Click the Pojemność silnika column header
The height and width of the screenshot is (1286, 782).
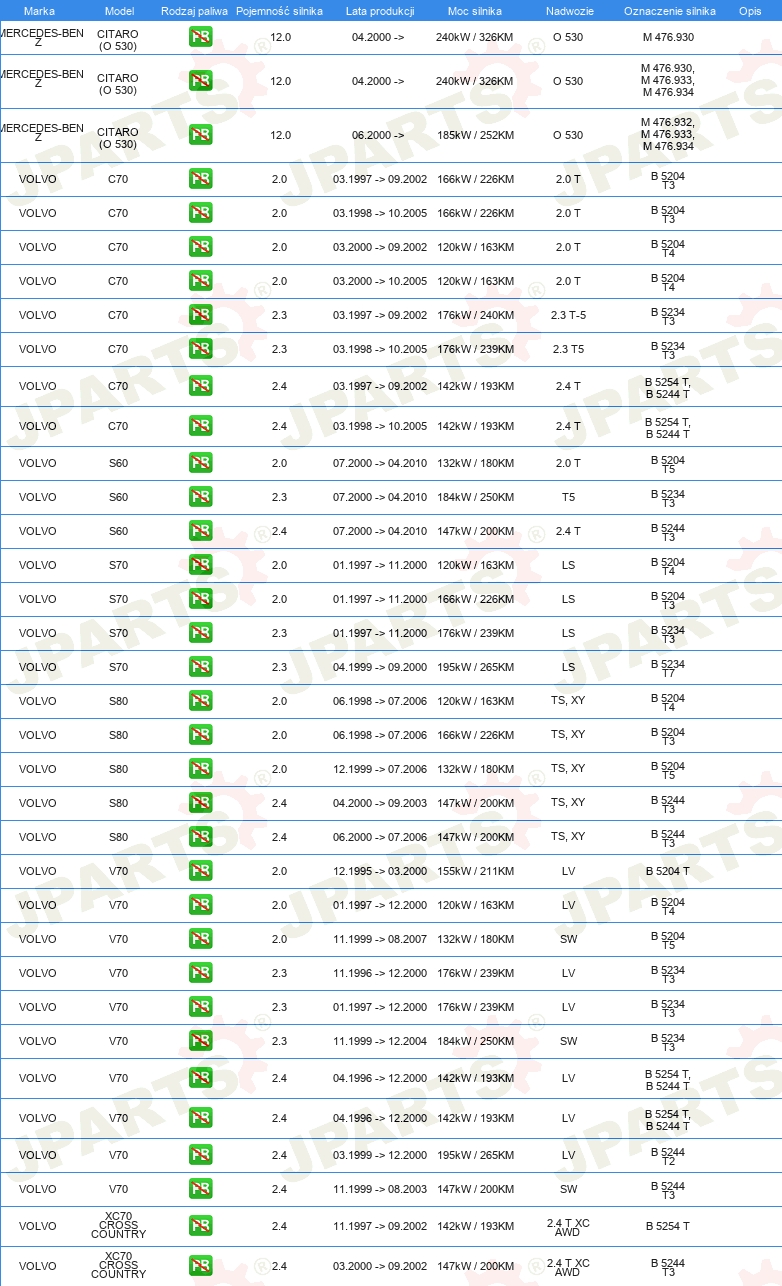point(279,11)
